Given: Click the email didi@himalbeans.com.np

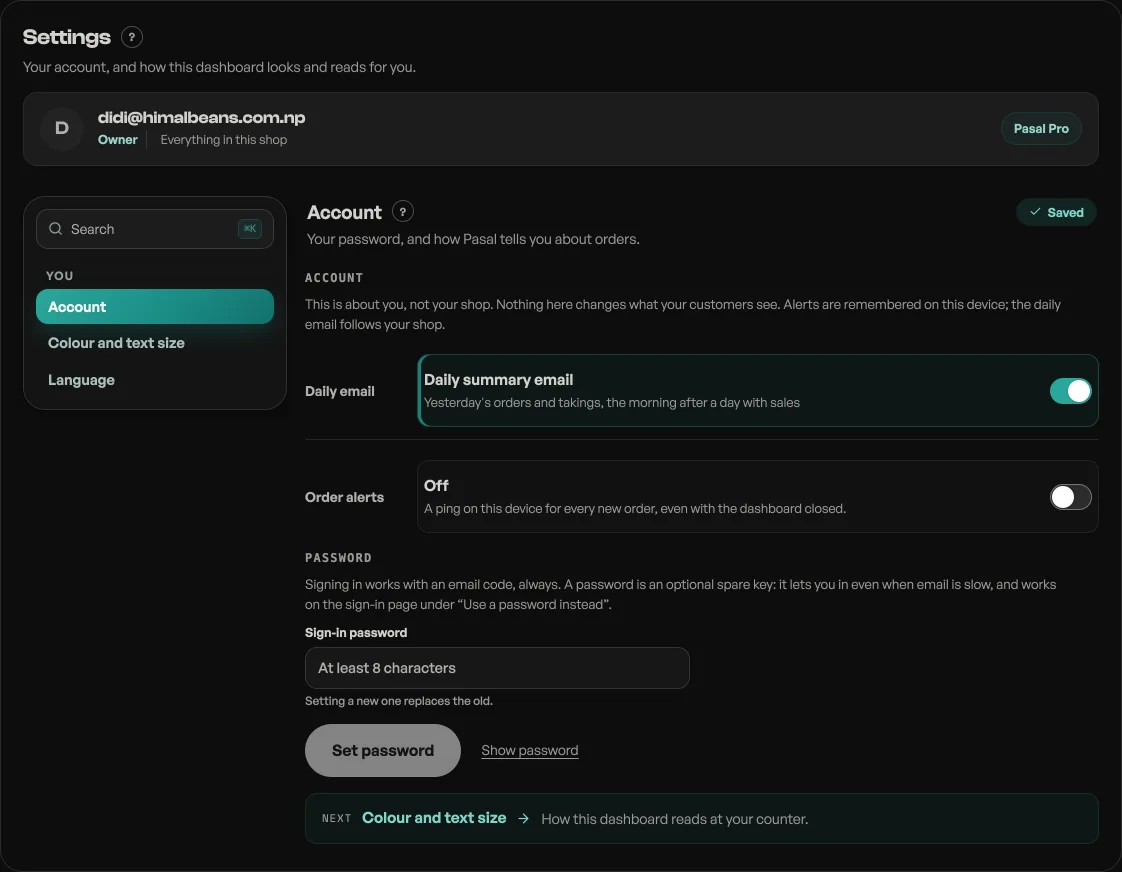Looking at the screenshot, I should 202,117.
